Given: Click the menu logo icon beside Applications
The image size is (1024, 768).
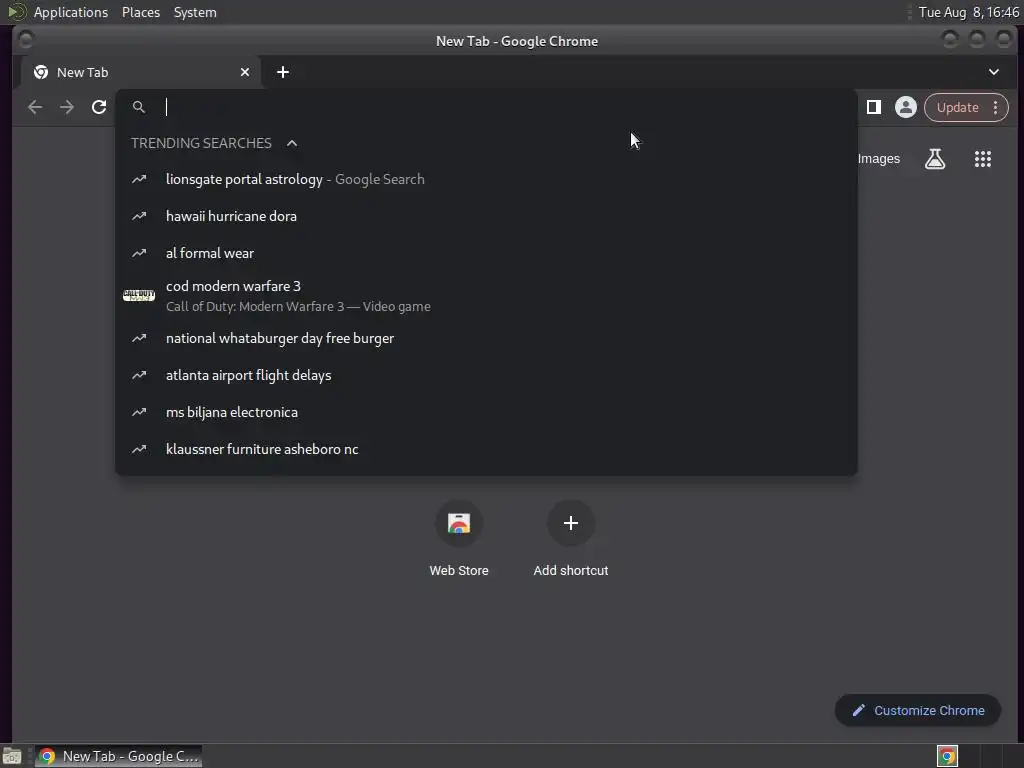Looking at the screenshot, I should click(x=17, y=12).
